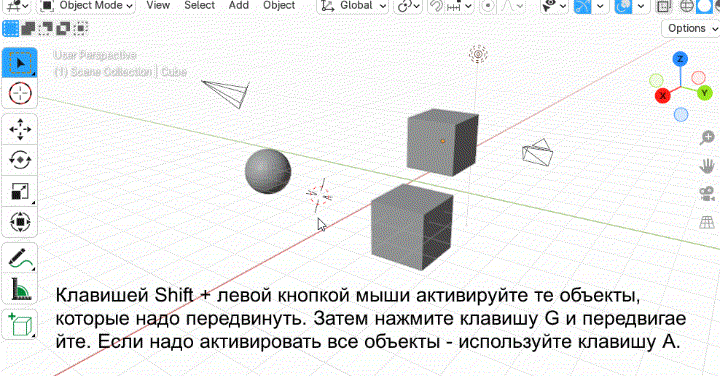Click the '(1) Scene Collection | Cube' label
This screenshot has width=720, height=376.
click(x=120, y=72)
